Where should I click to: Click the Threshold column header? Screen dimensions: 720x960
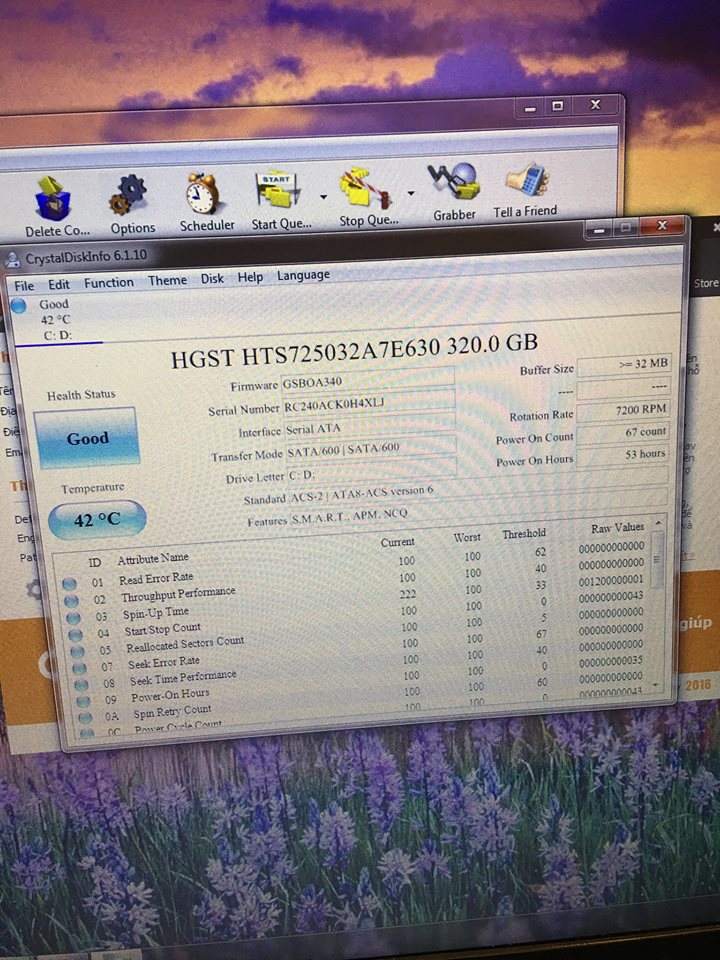[x=523, y=534]
